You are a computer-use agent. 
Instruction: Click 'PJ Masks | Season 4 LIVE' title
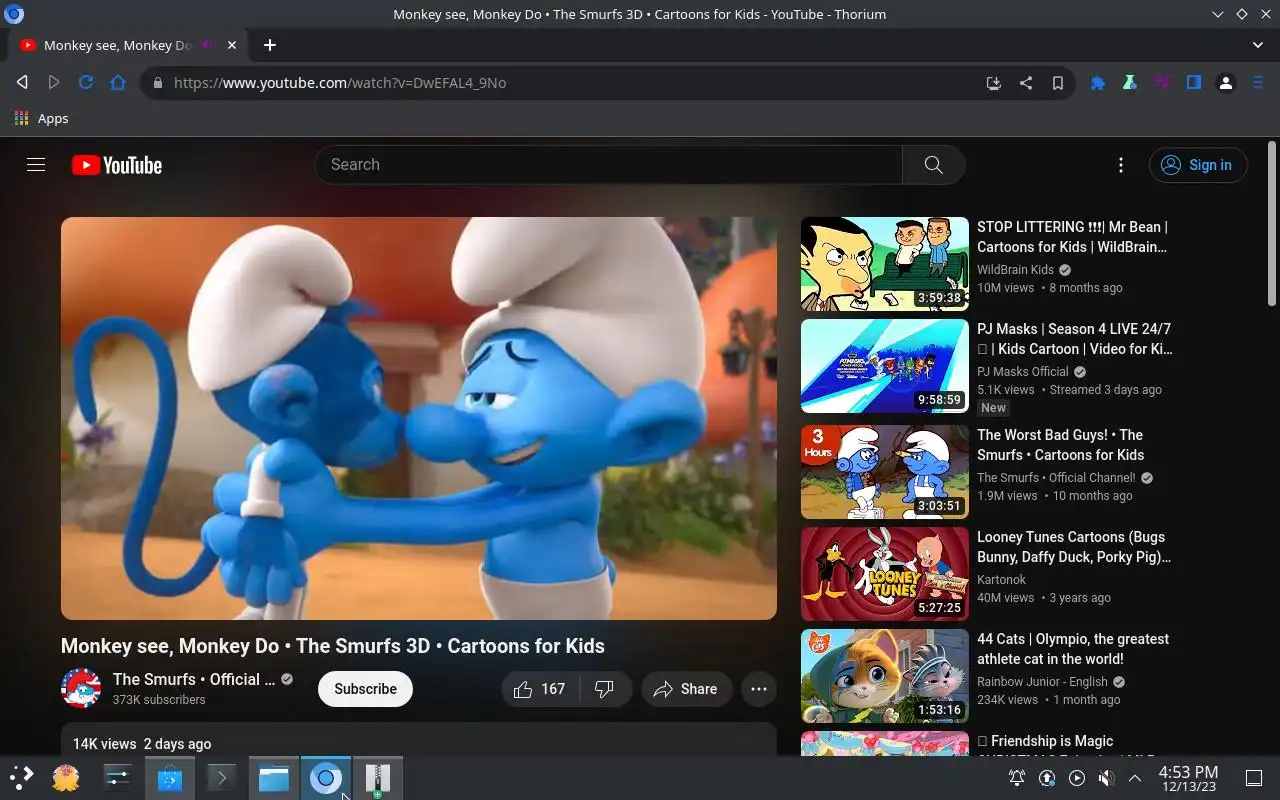tap(1075, 339)
